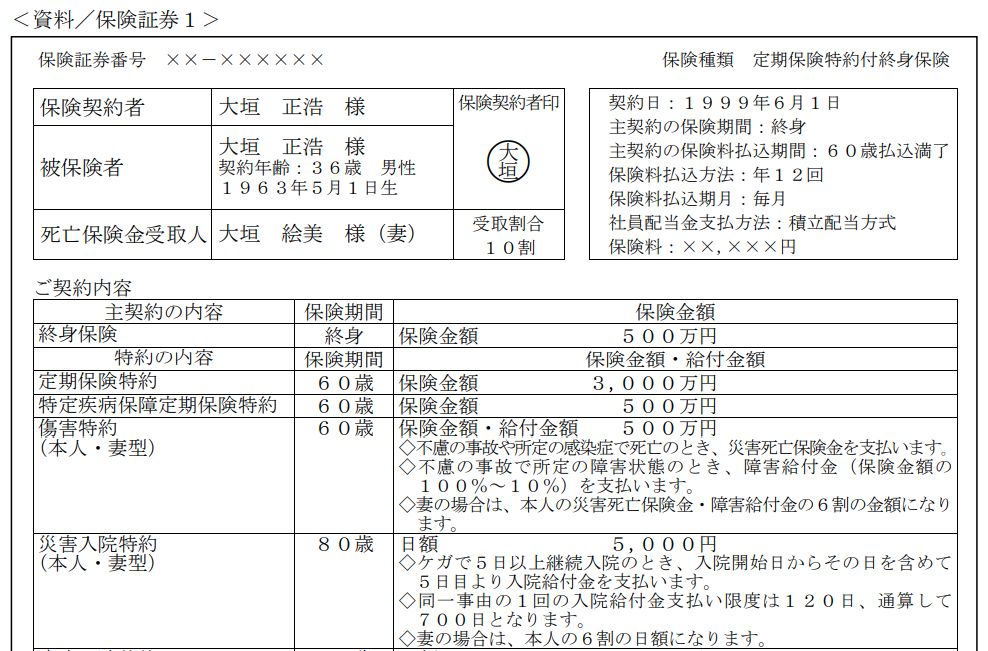Select the policy number ××－××××××
The height and width of the screenshot is (651, 988).
point(245,60)
